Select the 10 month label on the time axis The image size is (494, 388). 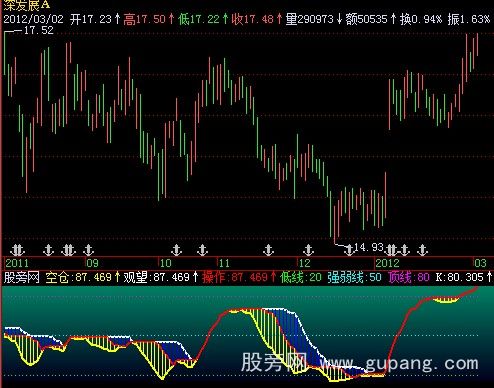(x=166, y=263)
